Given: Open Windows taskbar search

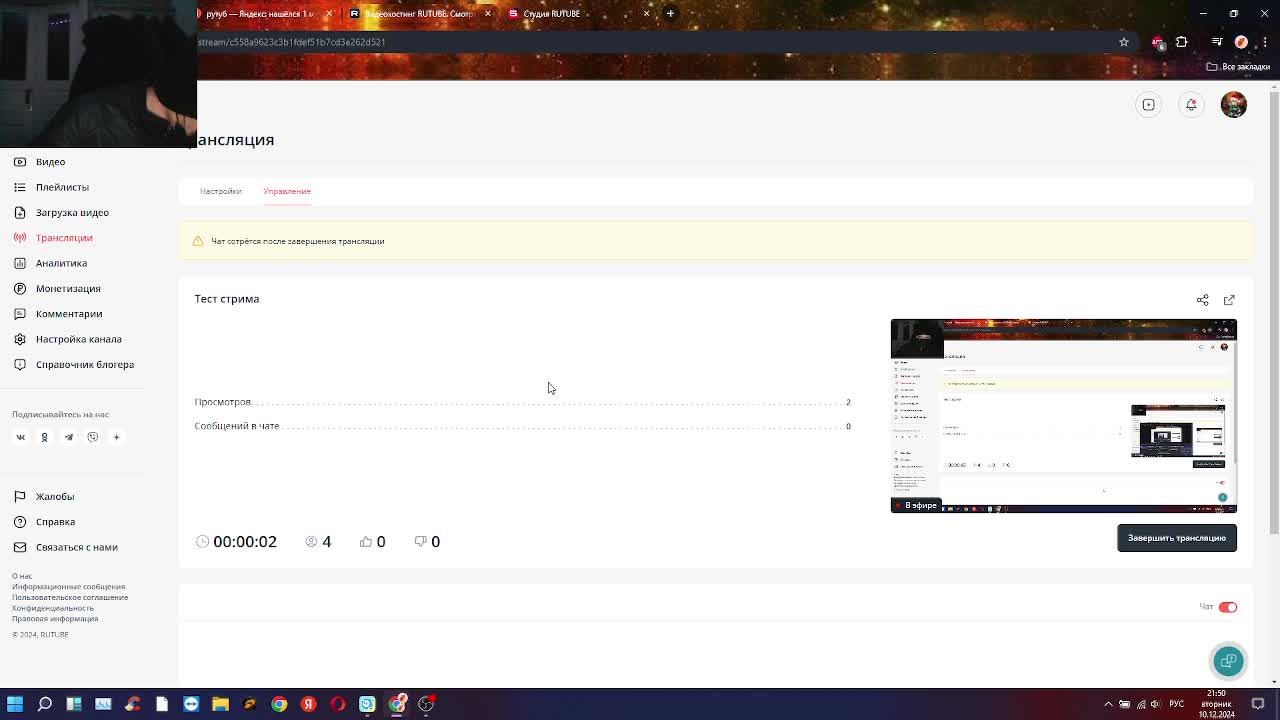Looking at the screenshot, I should pos(44,704).
